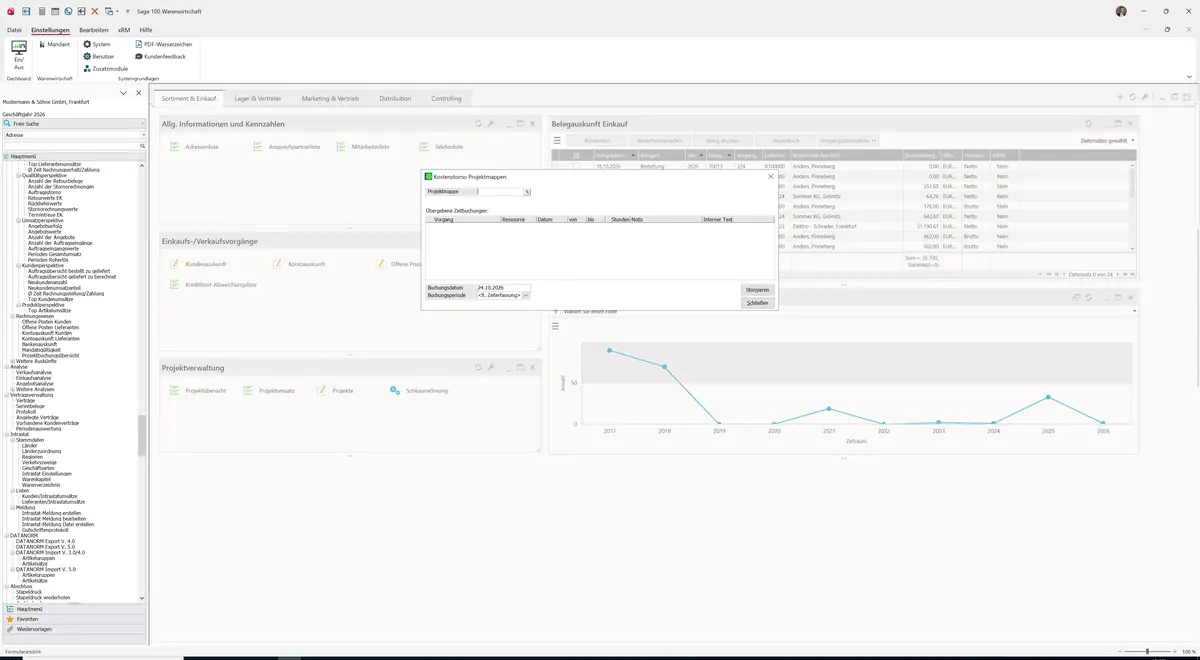Toggle the Dashboard Ein/Aus ribbon button
This screenshot has width=1200, height=660.
19,54
